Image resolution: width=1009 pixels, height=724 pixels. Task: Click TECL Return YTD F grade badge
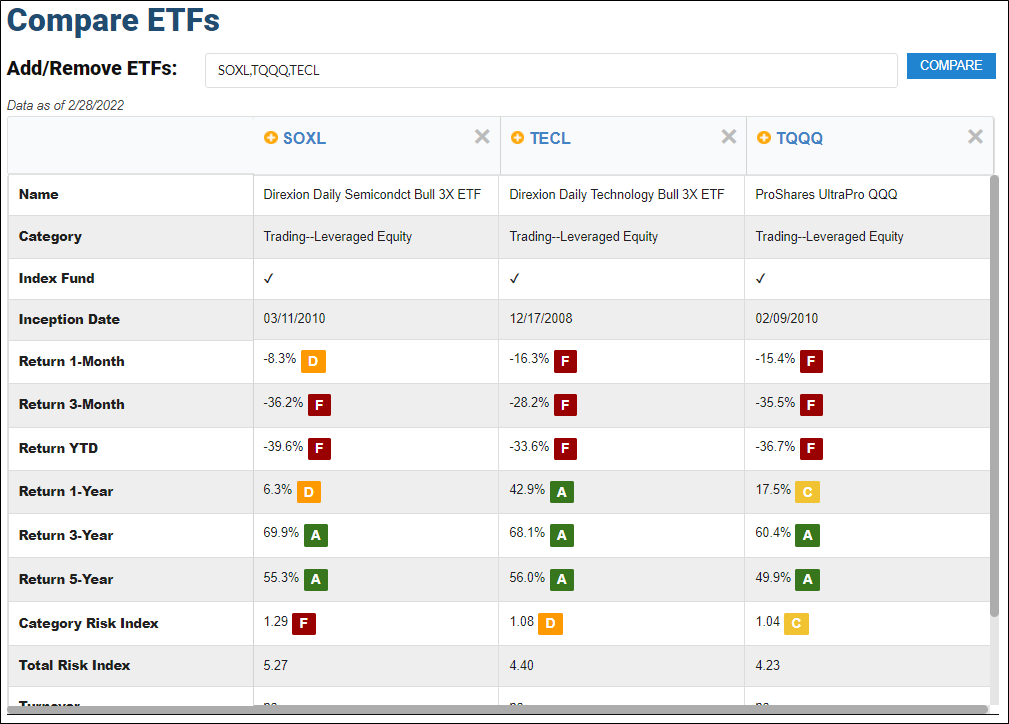click(x=565, y=449)
